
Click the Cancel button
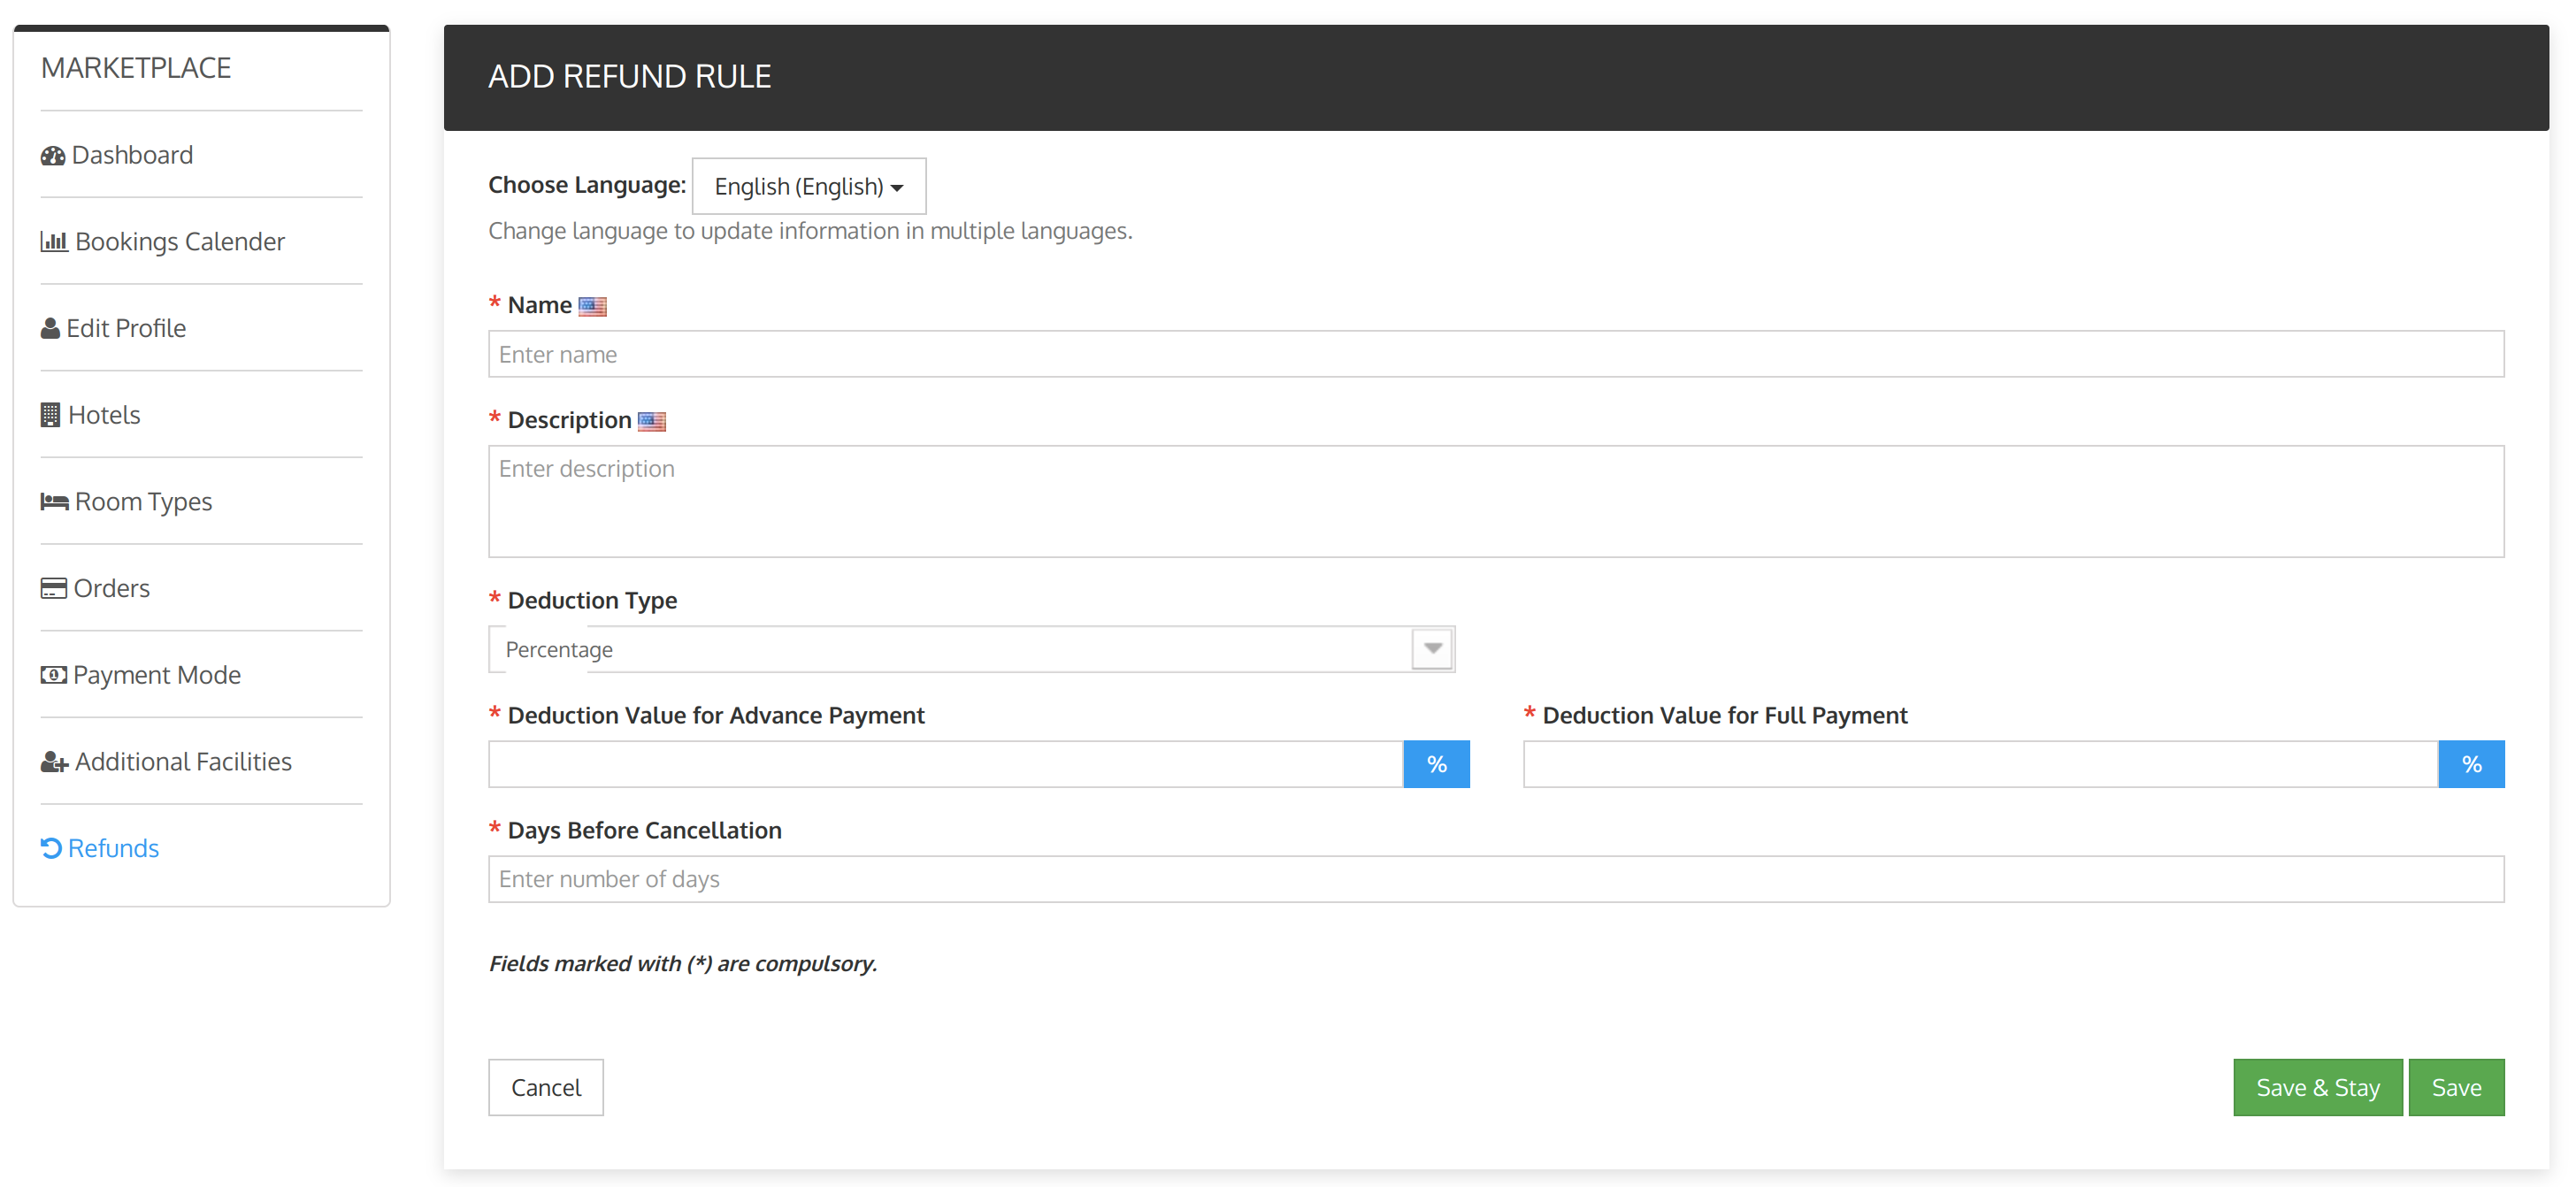click(x=547, y=1087)
